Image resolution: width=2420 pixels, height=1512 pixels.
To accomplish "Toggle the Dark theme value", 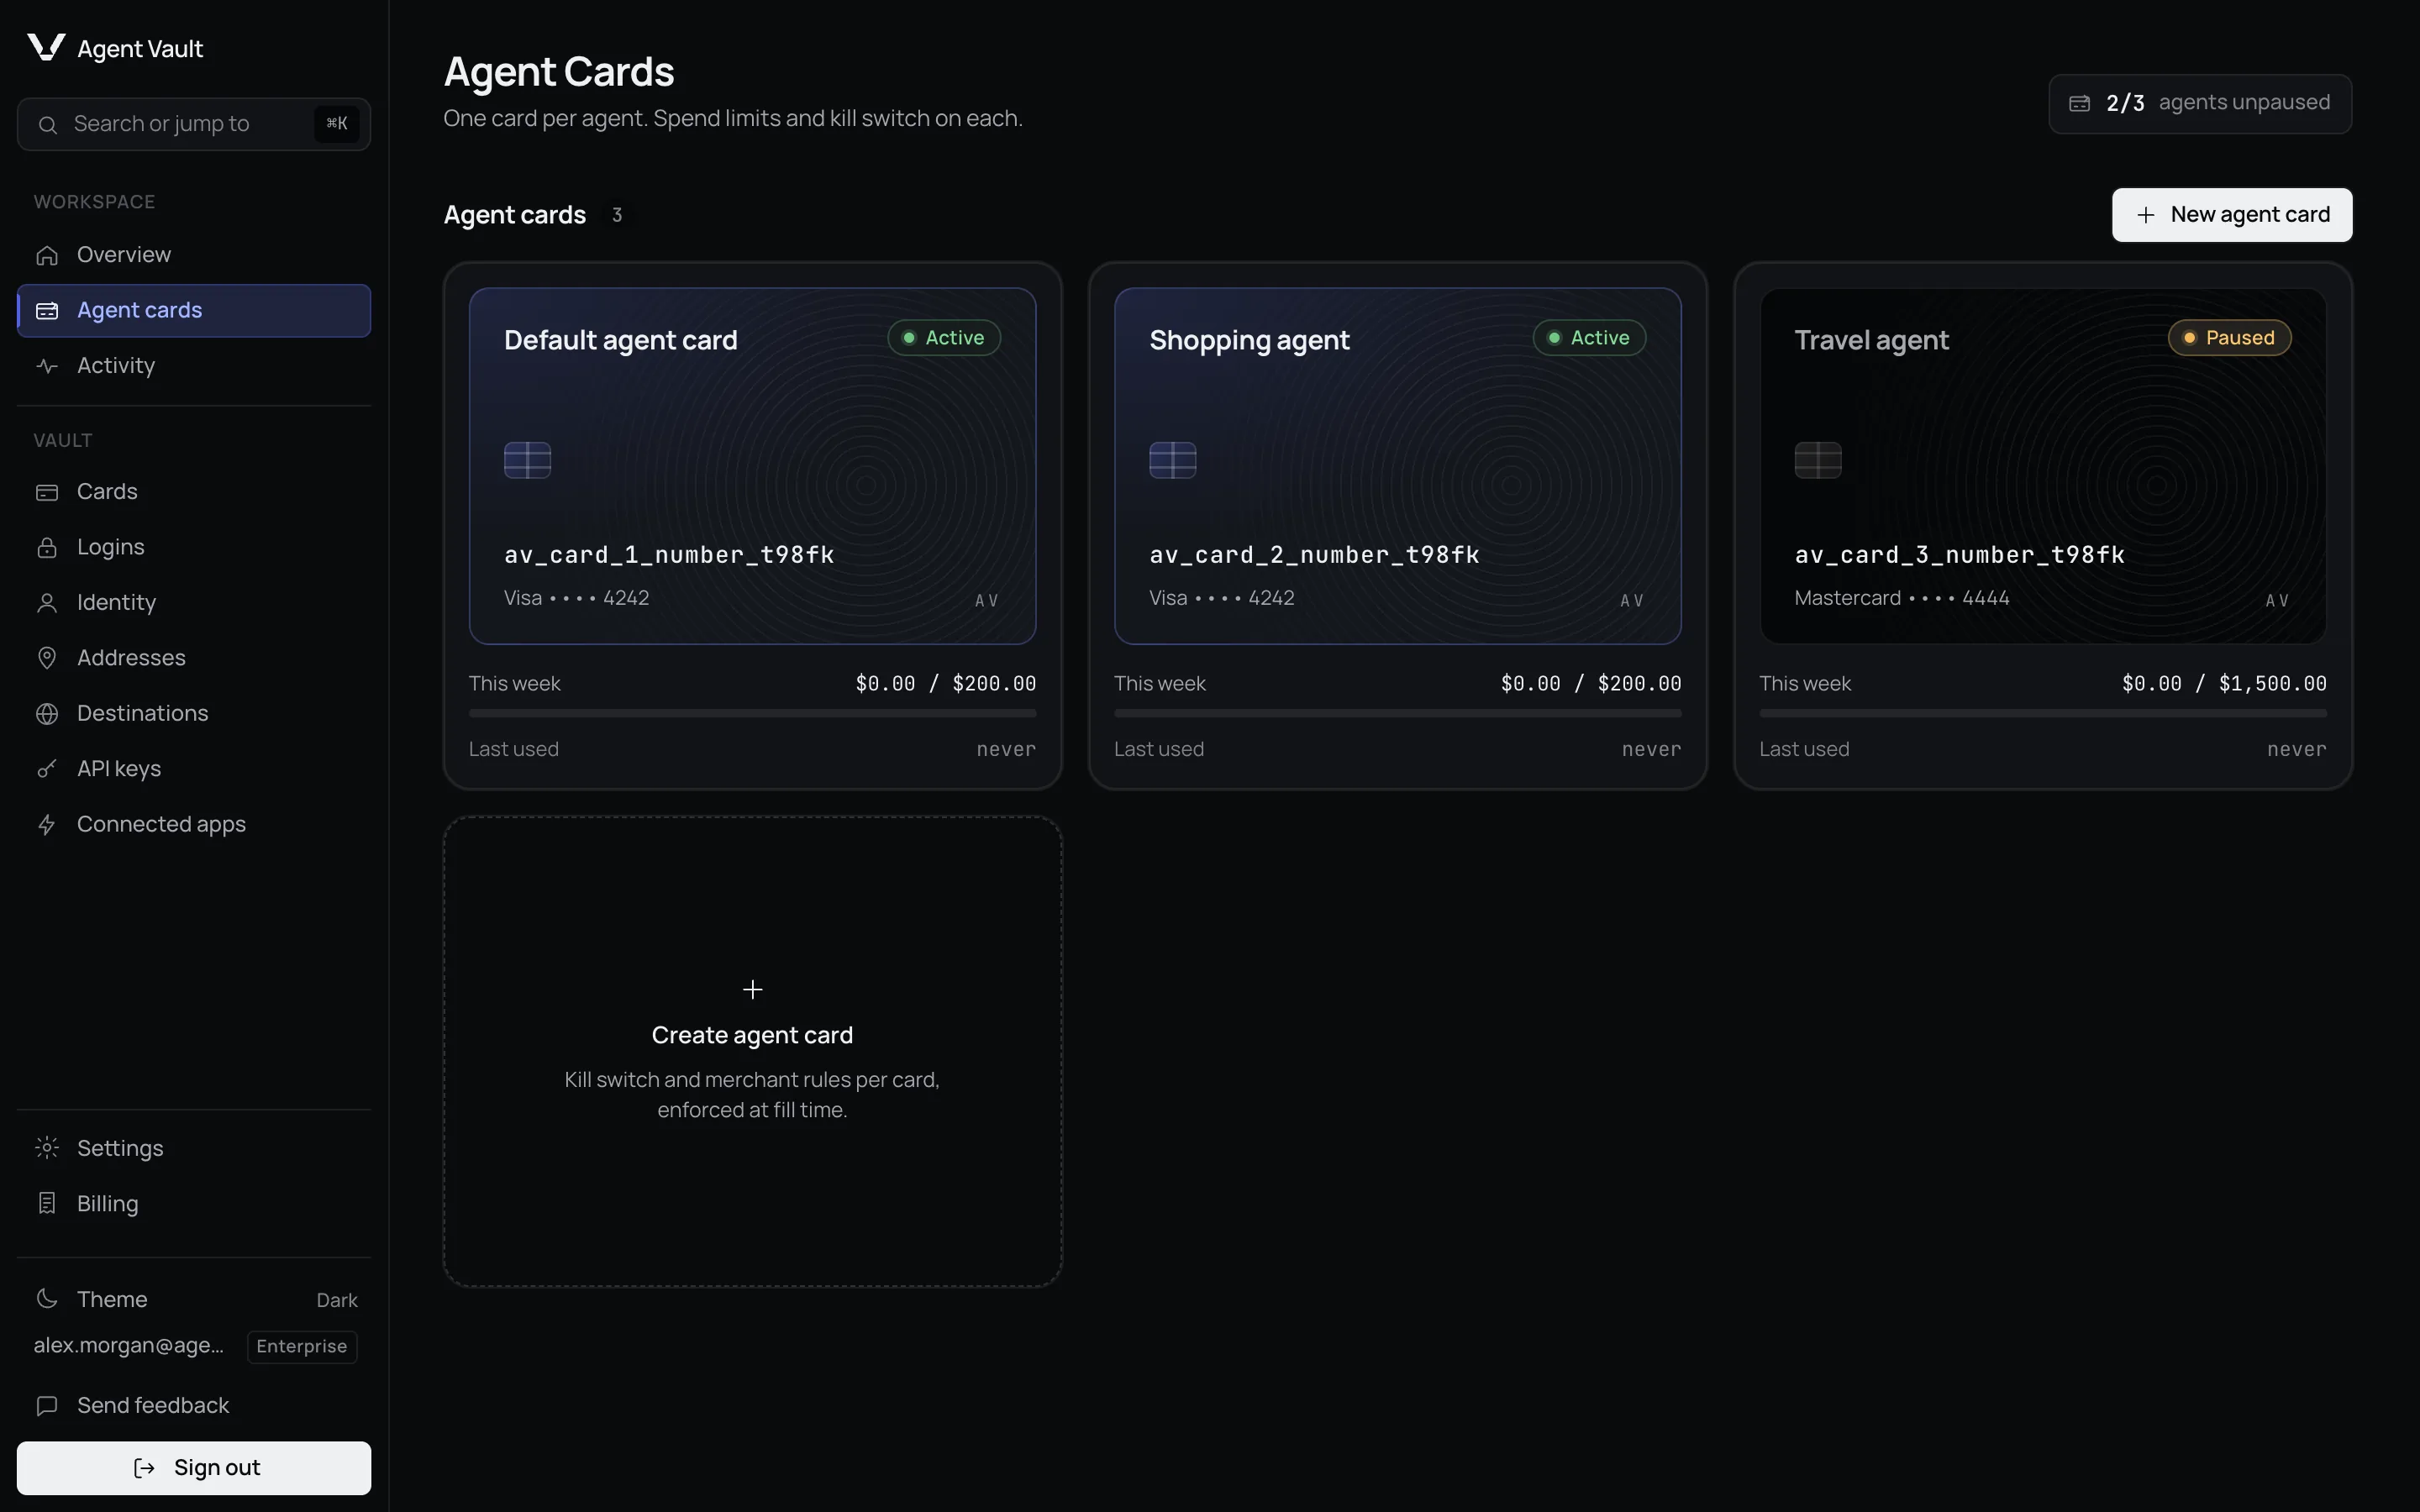I will (x=337, y=1300).
